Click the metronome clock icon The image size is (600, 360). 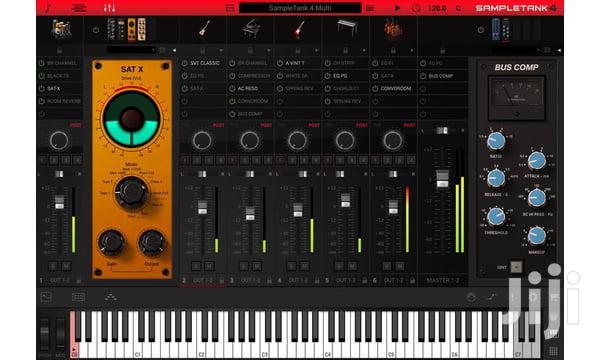pos(416,8)
